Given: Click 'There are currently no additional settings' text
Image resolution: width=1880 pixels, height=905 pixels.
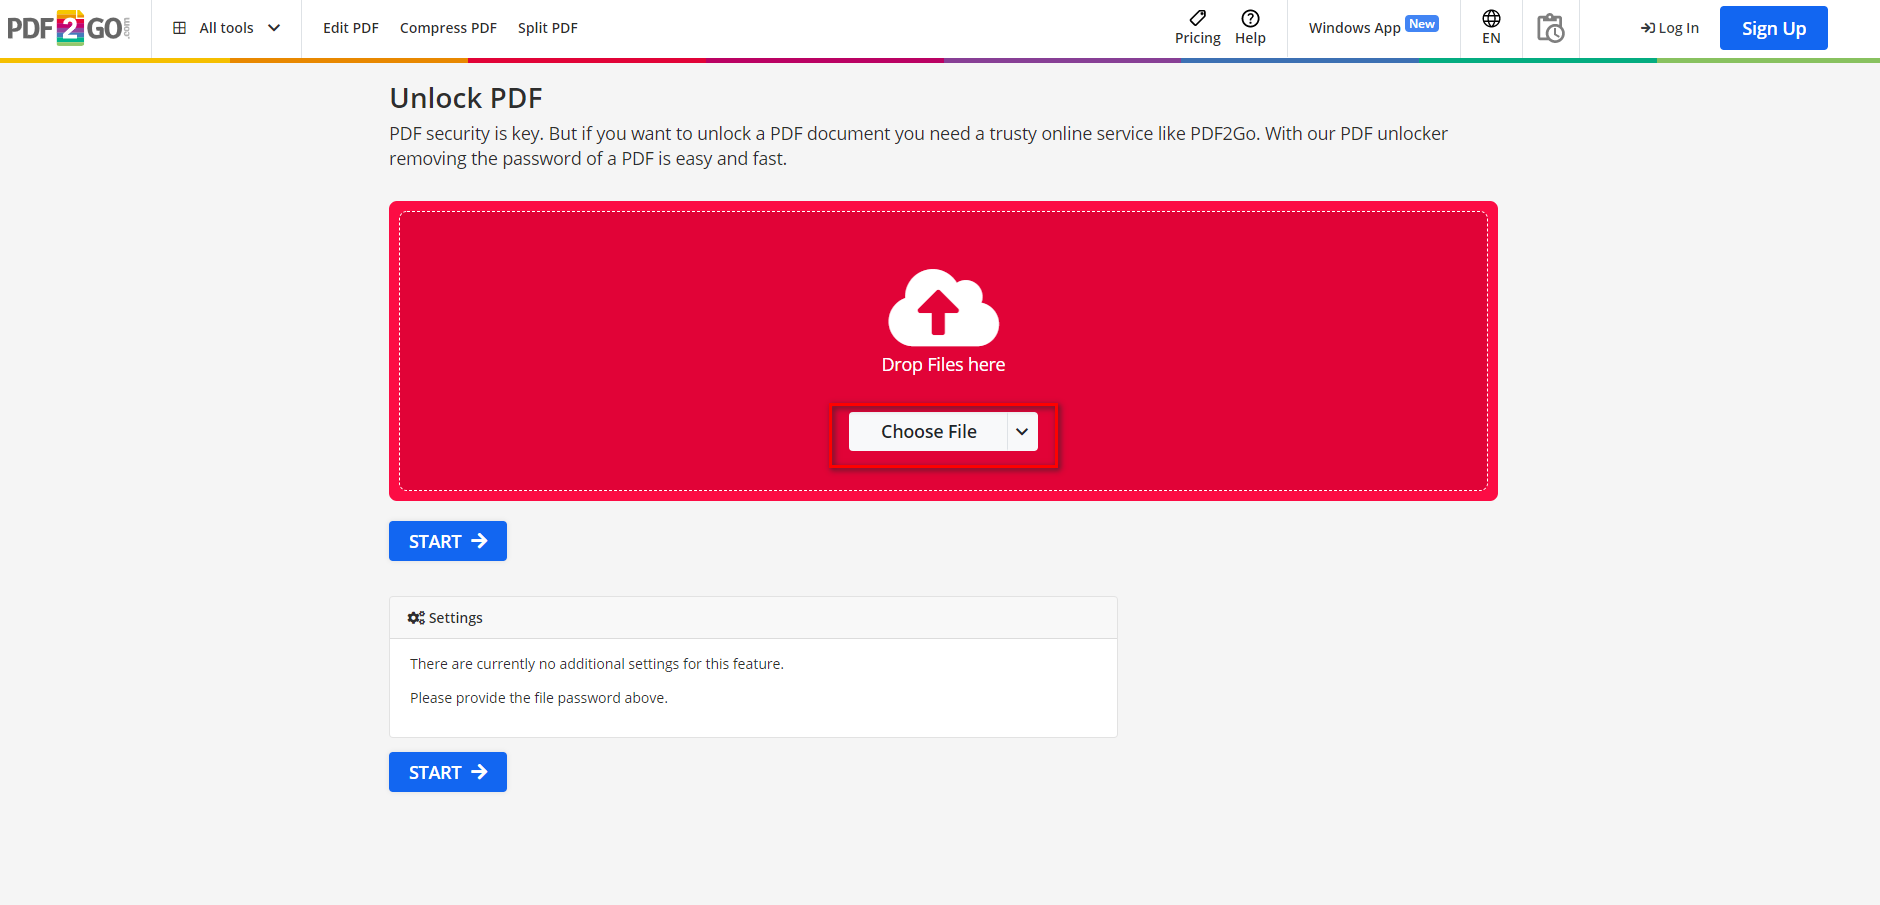Looking at the screenshot, I should pos(597,664).
